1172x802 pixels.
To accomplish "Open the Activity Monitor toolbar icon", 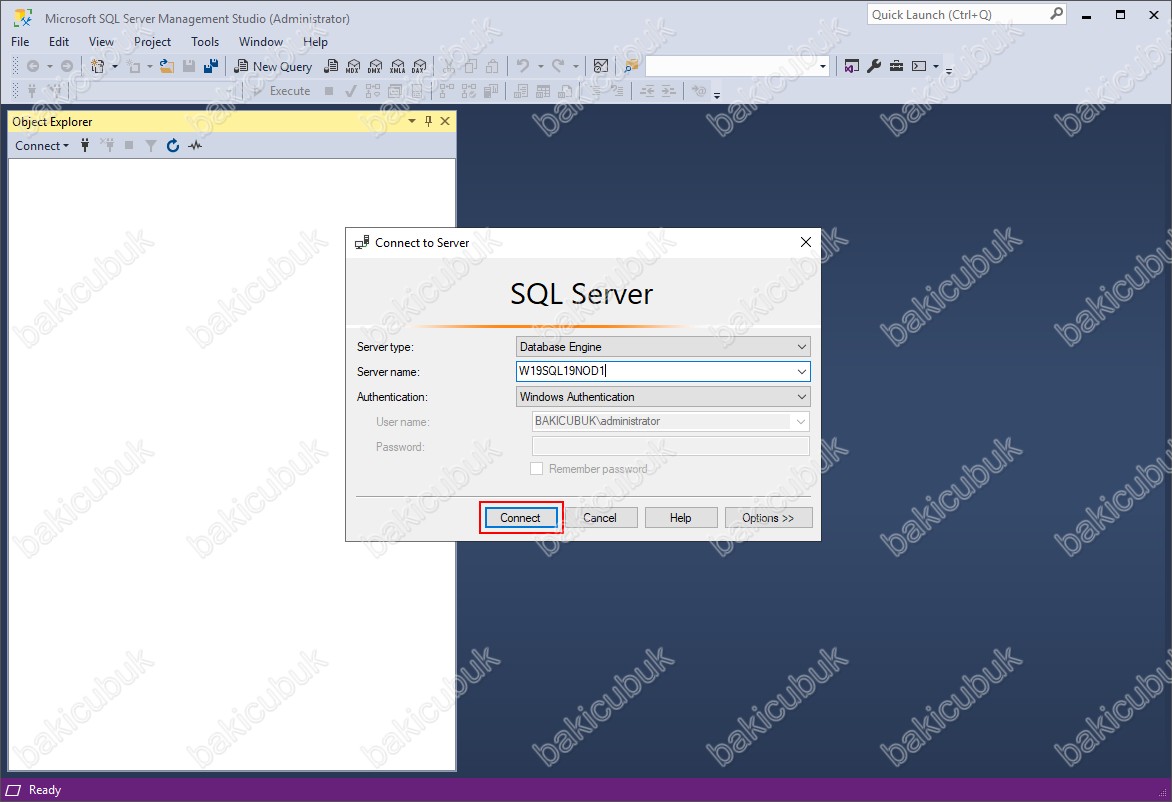I will click(x=601, y=67).
